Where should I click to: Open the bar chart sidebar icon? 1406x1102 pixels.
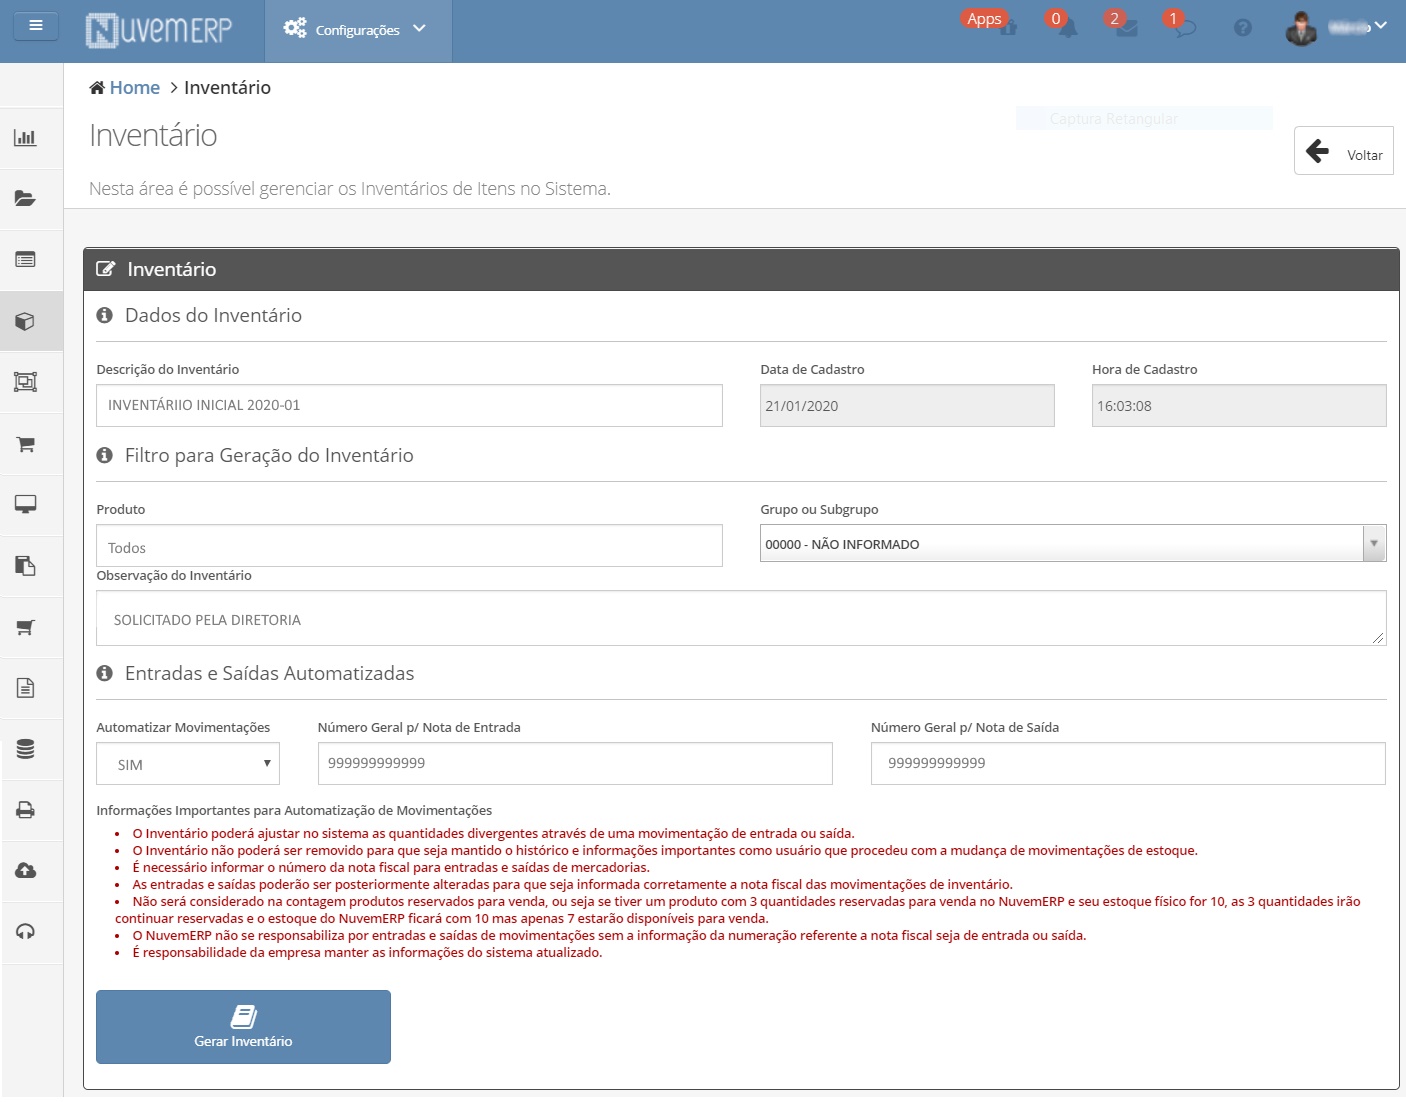point(25,138)
